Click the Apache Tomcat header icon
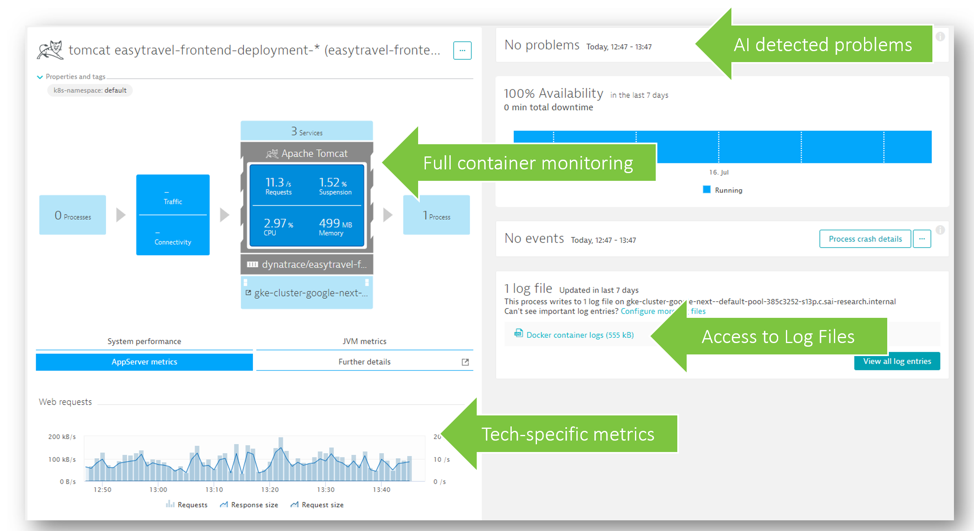Screen dimensions: 974x531 tap(272, 153)
